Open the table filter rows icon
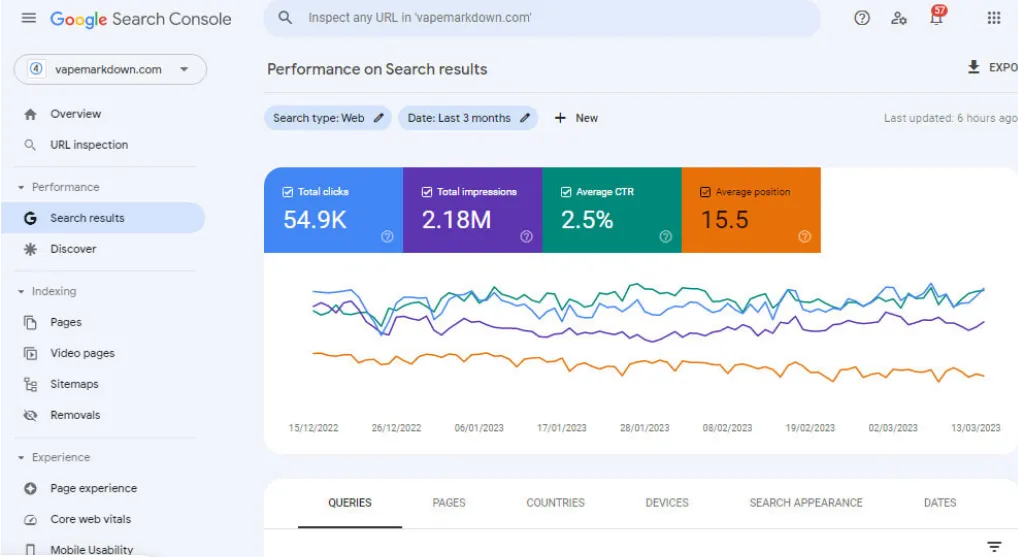This screenshot has height=557, width=1018. pos(994,547)
